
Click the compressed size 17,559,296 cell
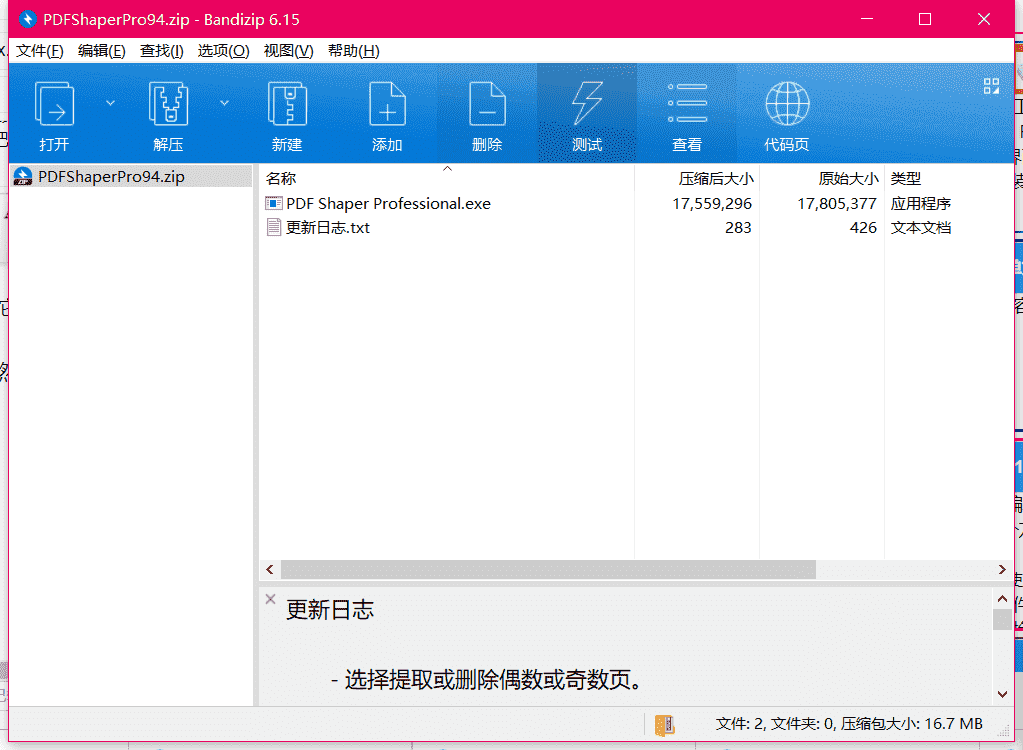(x=712, y=203)
